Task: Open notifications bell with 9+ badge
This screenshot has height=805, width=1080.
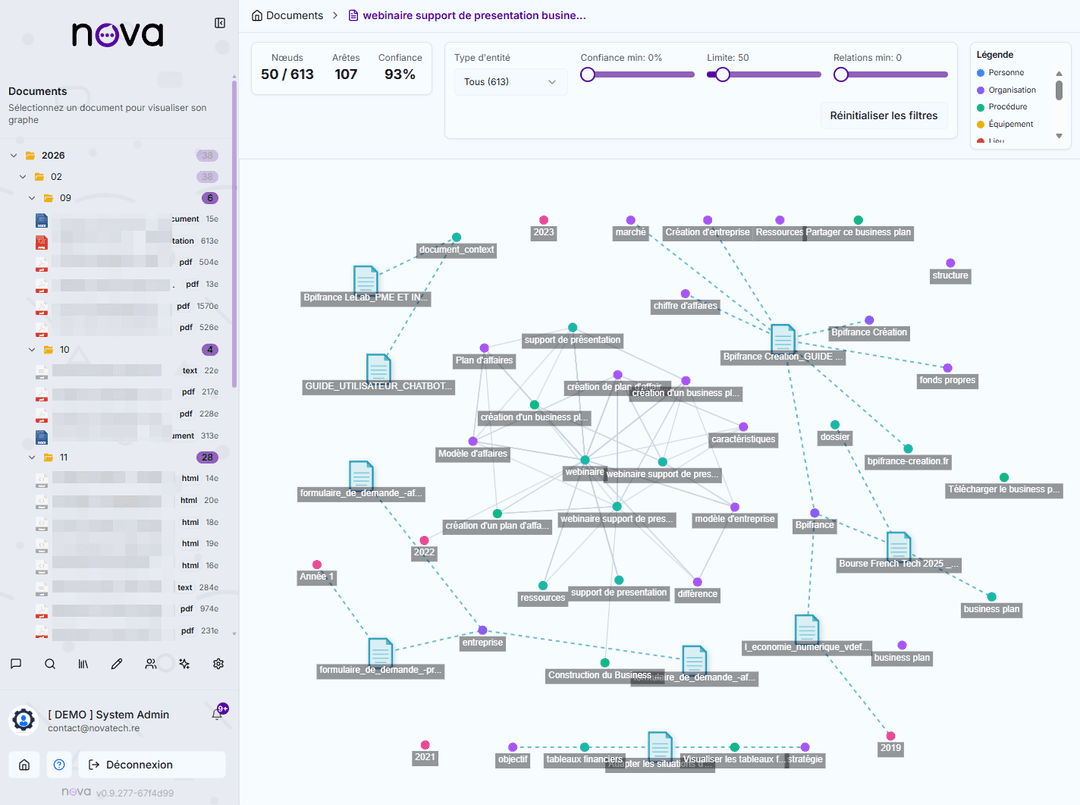Action: (x=217, y=714)
